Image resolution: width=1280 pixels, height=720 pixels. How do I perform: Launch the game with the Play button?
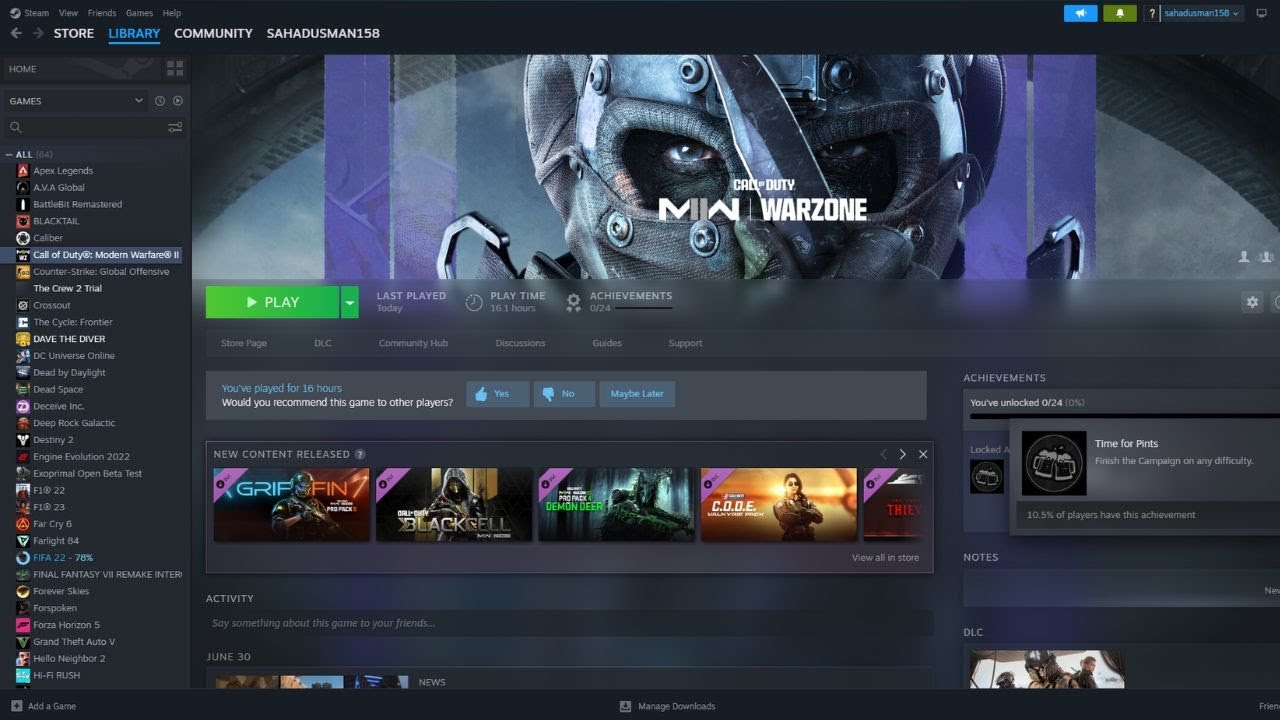click(272, 302)
